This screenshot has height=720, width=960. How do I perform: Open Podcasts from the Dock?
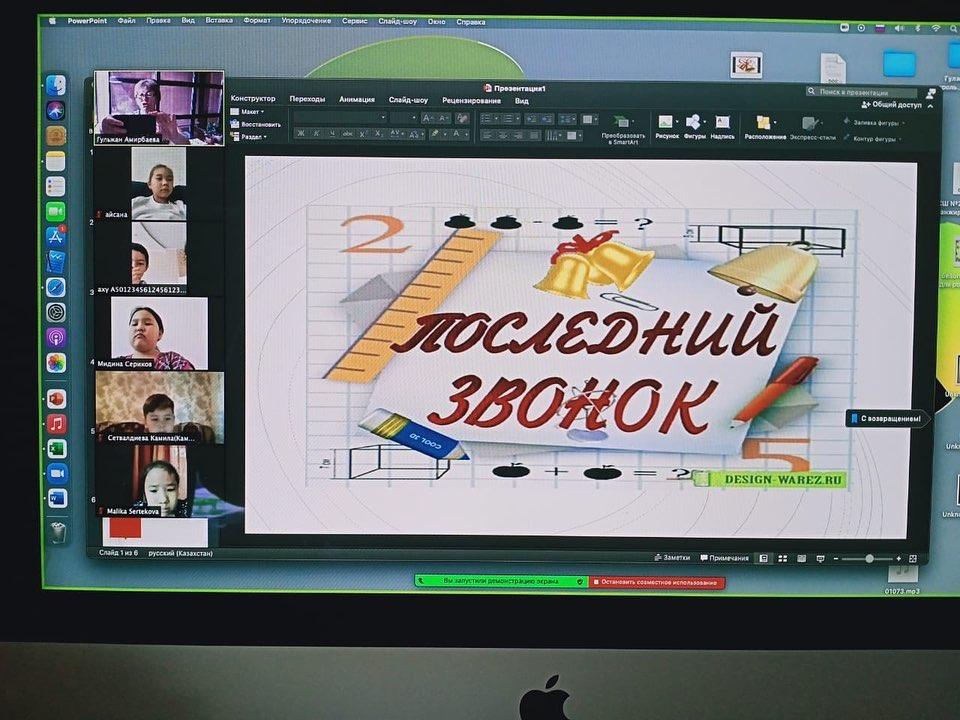tap(56, 337)
